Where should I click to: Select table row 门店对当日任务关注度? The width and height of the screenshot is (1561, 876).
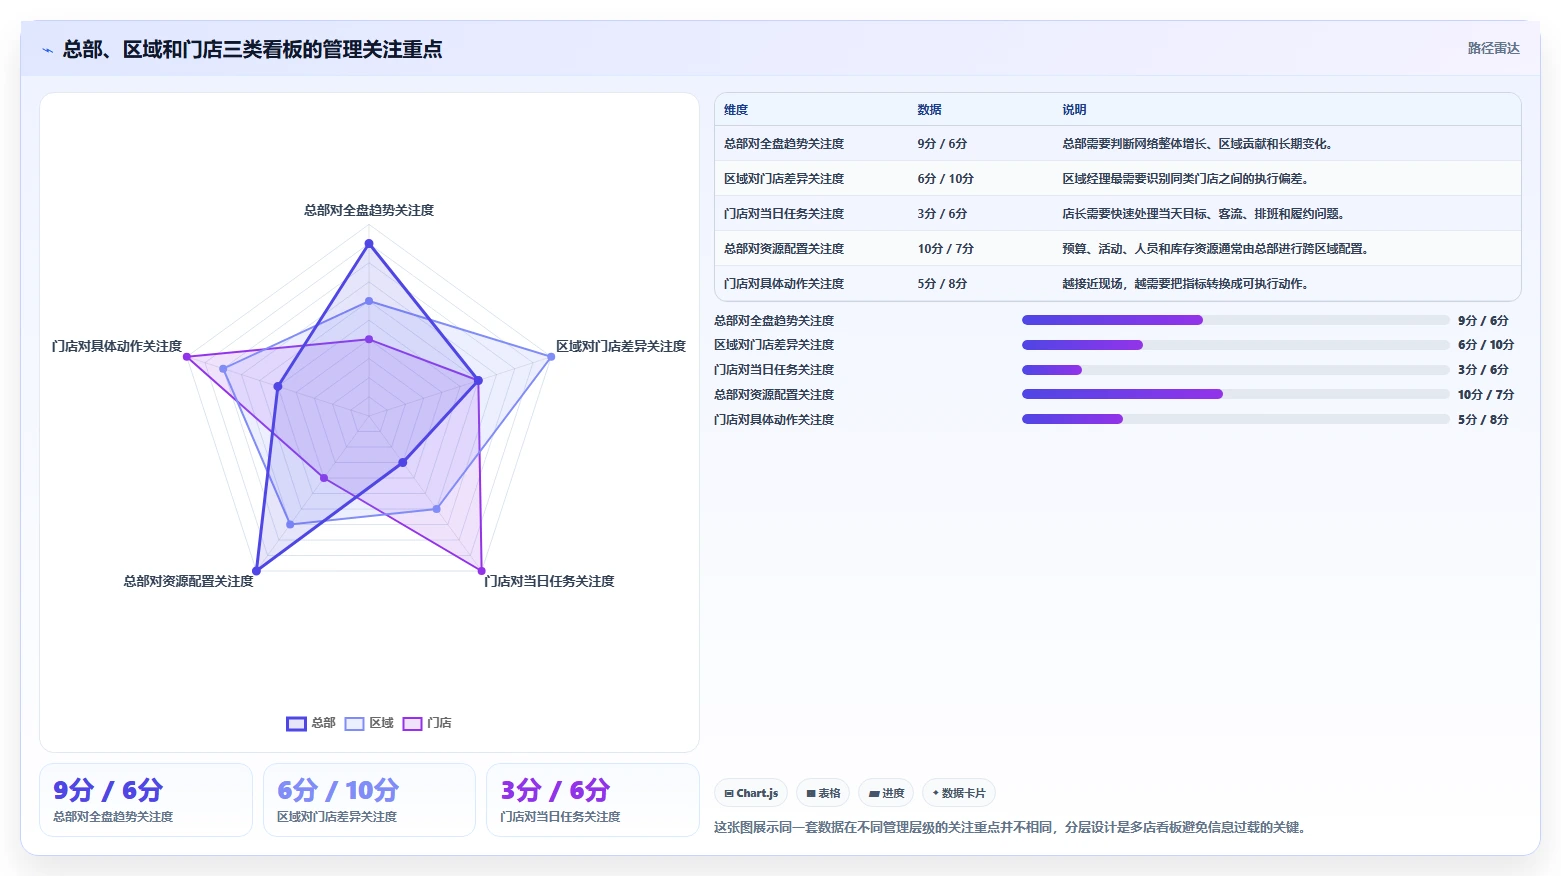(x=1118, y=214)
